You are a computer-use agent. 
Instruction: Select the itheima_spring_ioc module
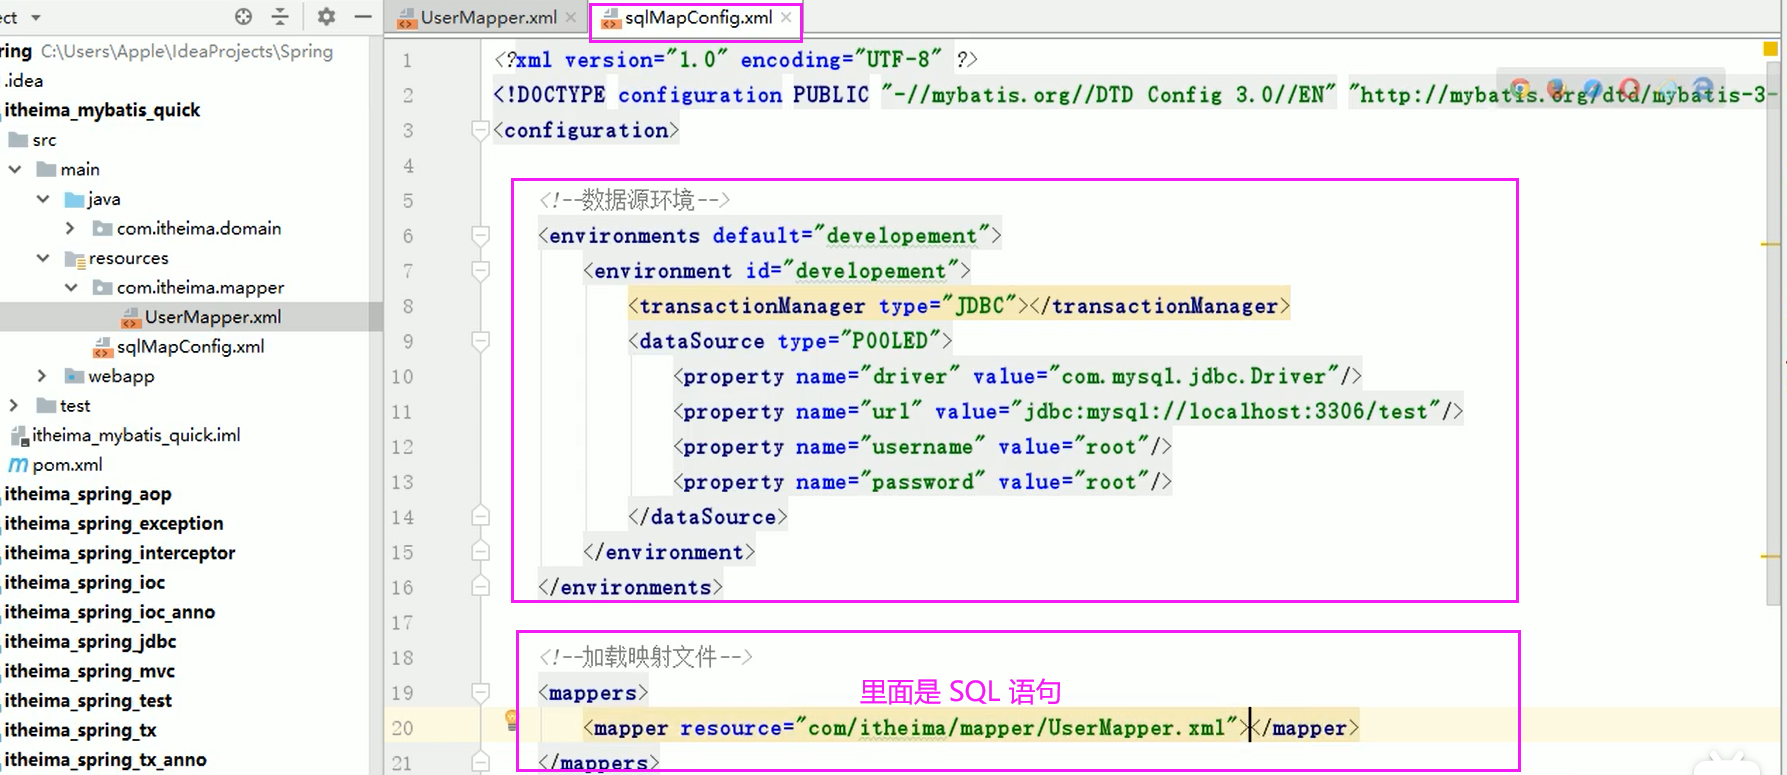click(x=85, y=583)
